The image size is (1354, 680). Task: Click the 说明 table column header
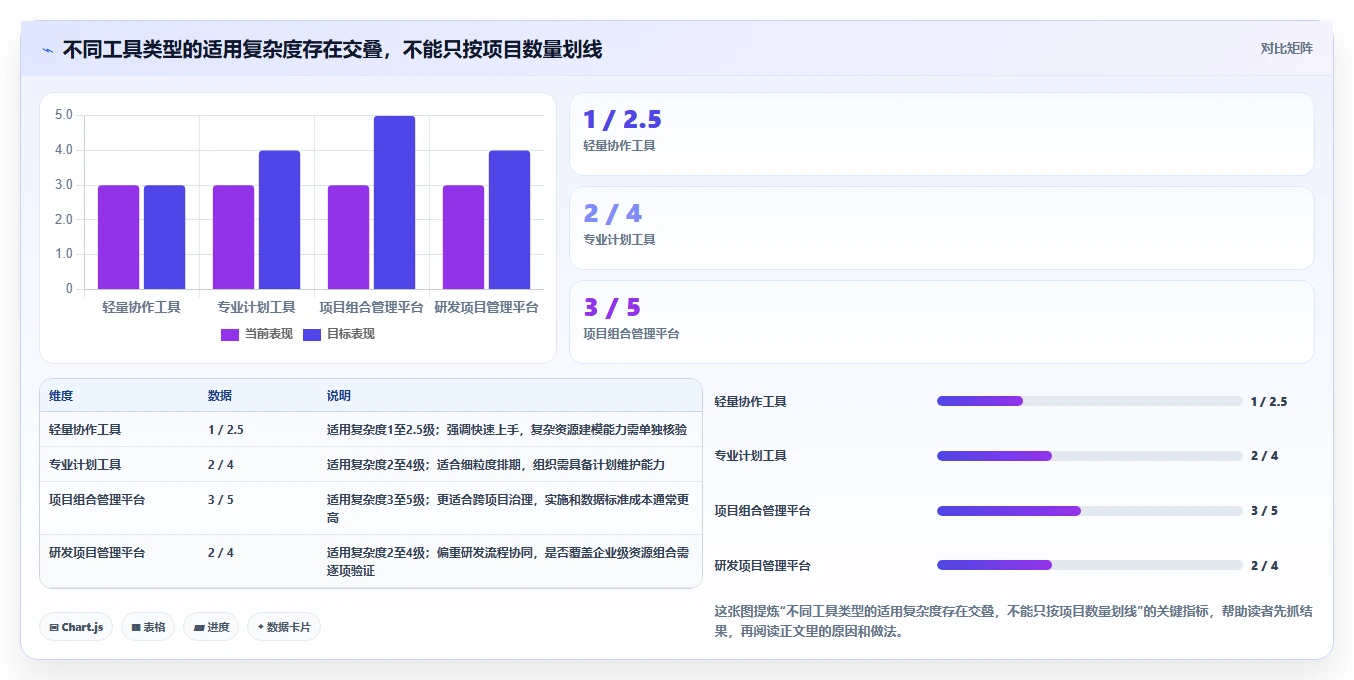pyautogui.click(x=339, y=396)
